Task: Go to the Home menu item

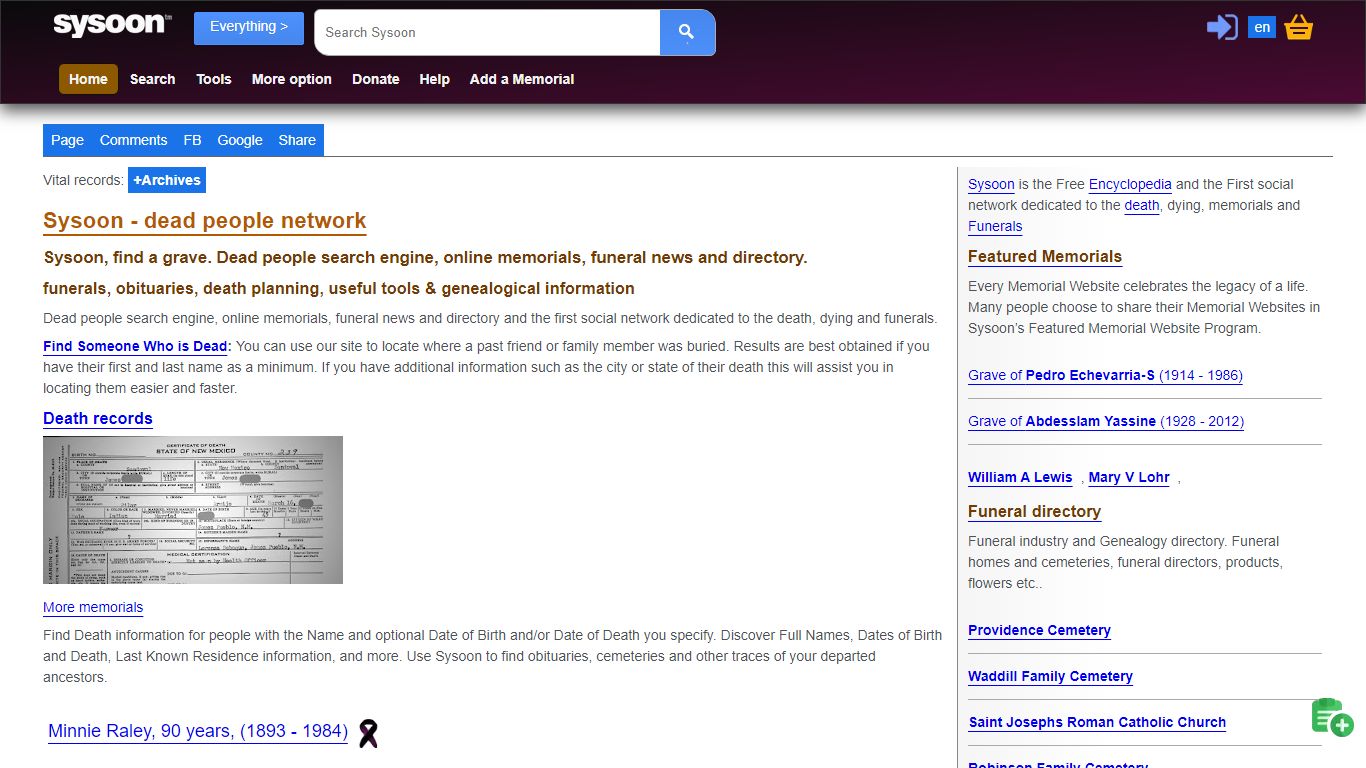Action: (88, 79)
